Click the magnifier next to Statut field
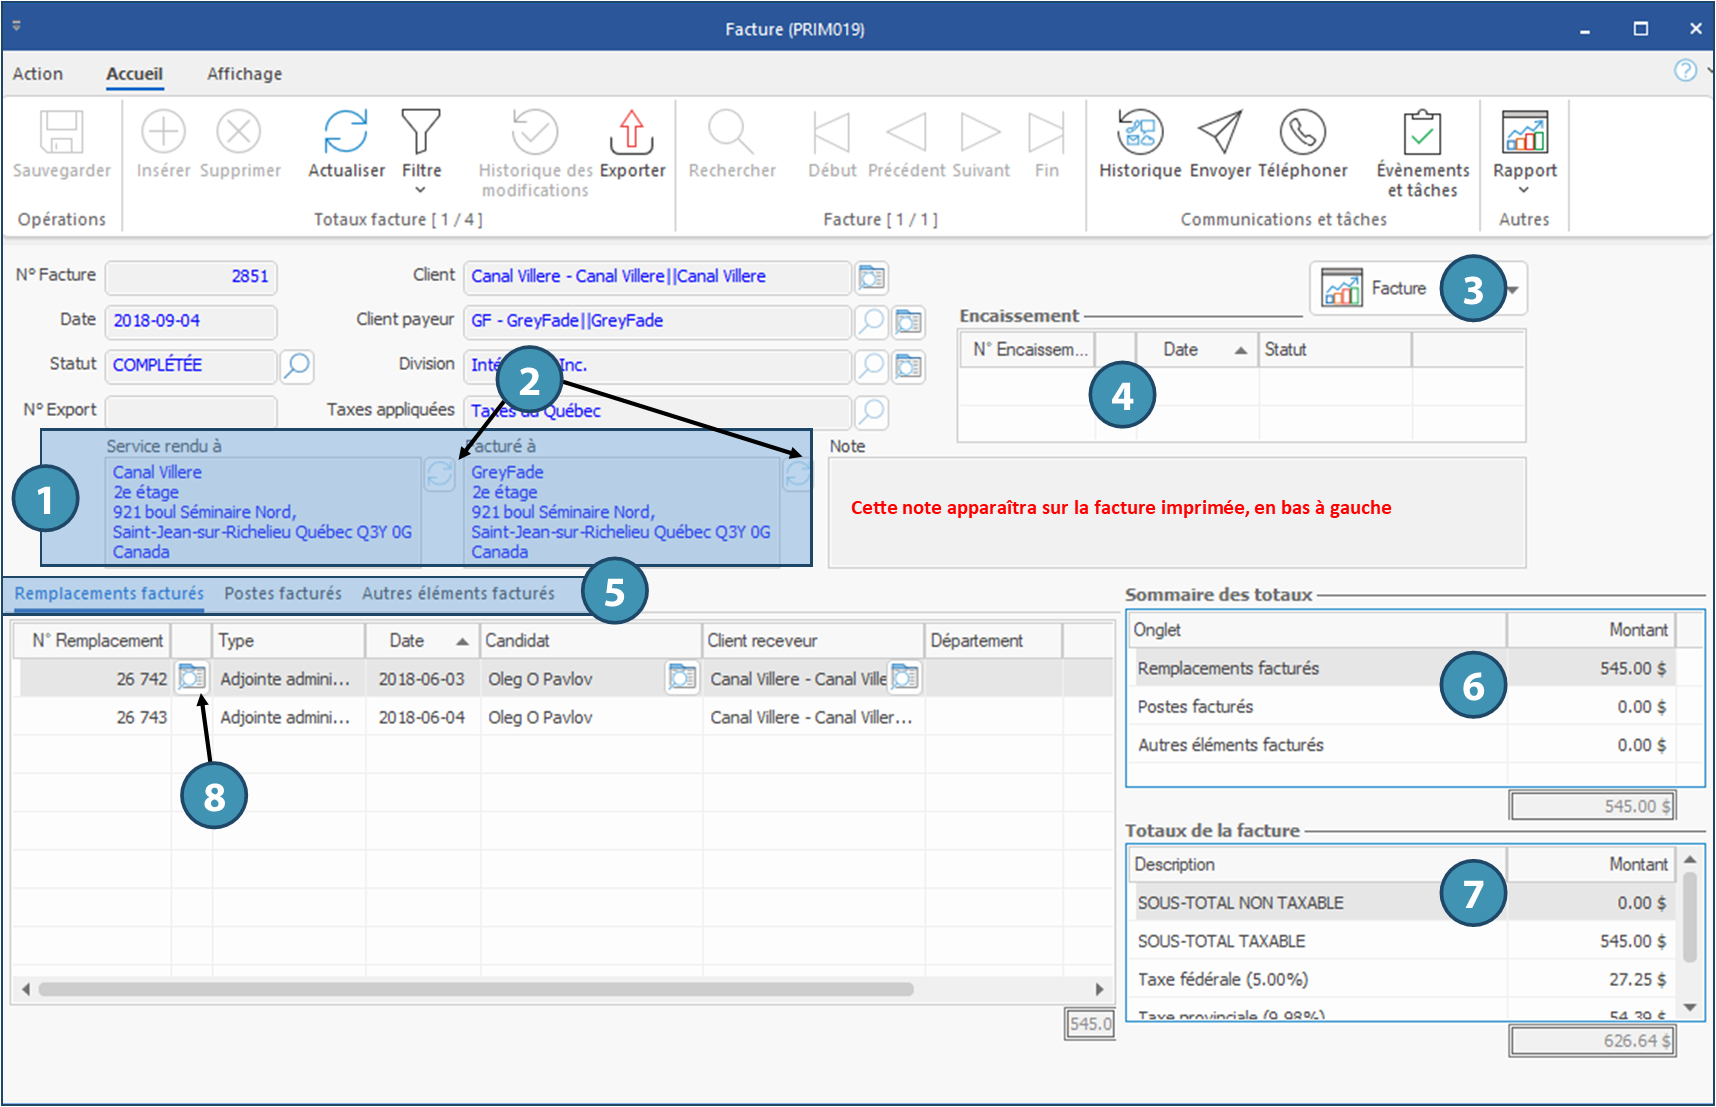1716x1107 pixels. coord(297,366)
